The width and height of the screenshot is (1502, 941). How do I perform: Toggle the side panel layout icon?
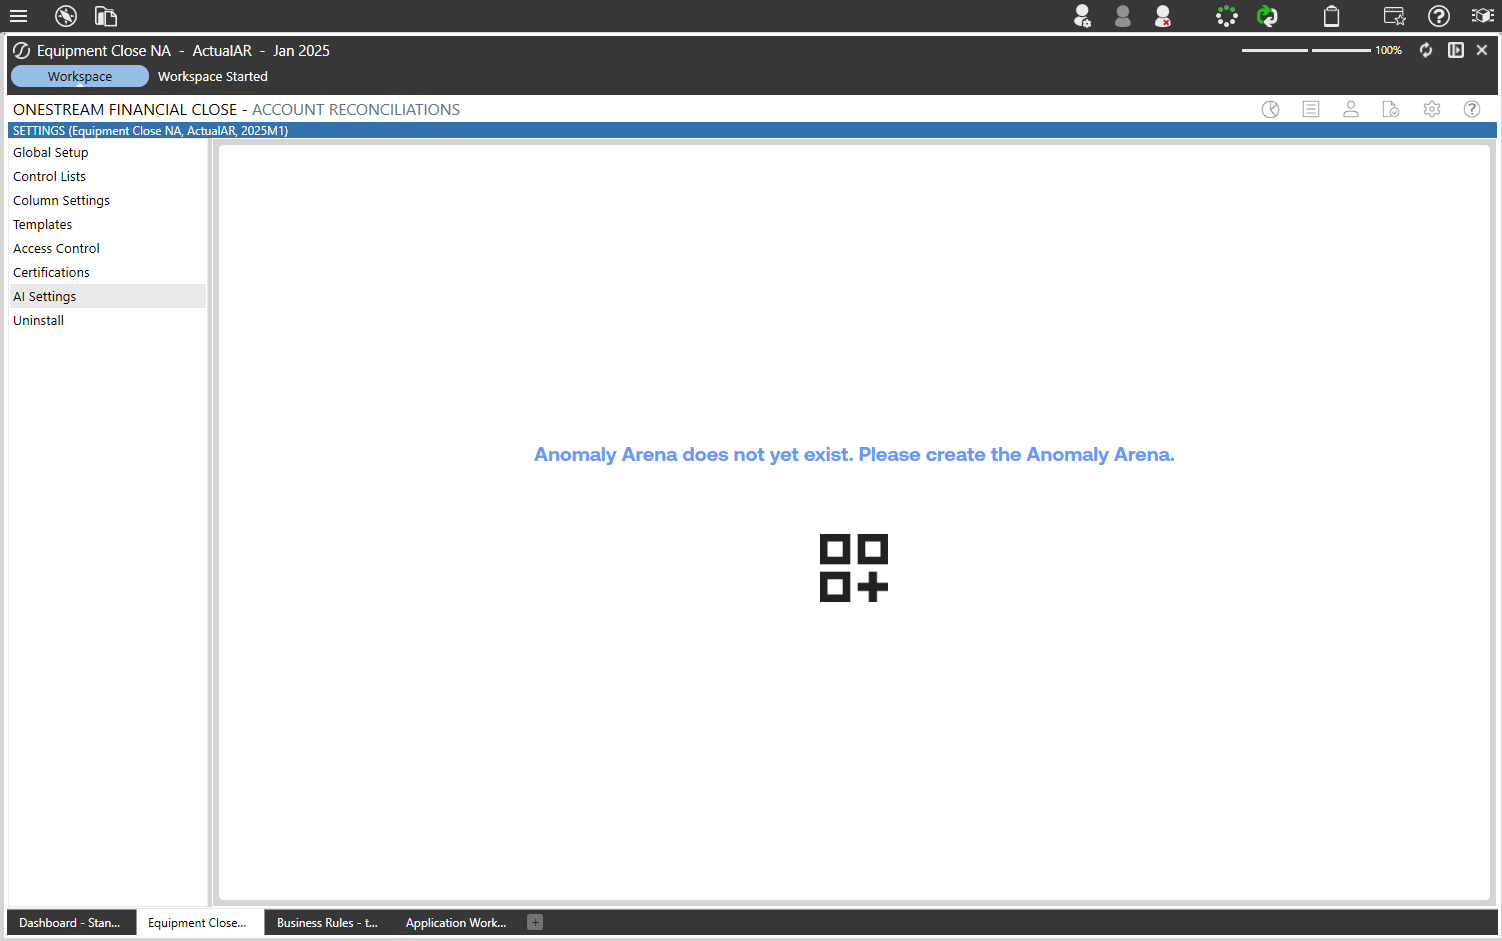(1456, 50)
